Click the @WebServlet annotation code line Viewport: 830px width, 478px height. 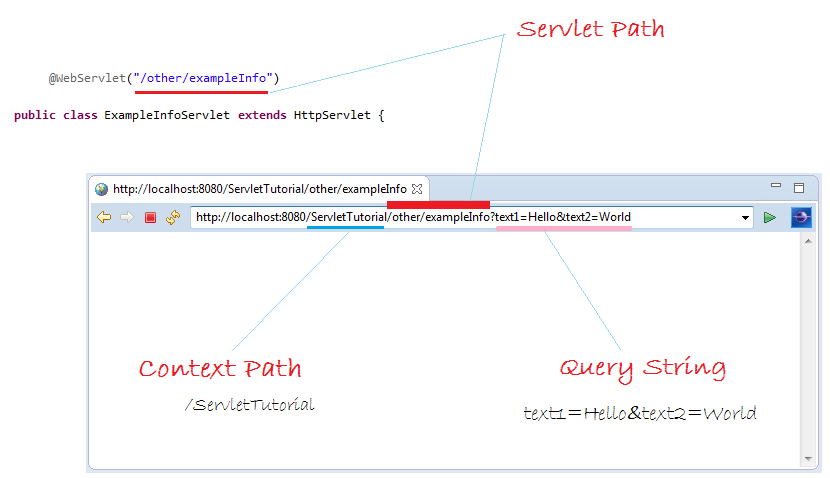click(164, 78)
